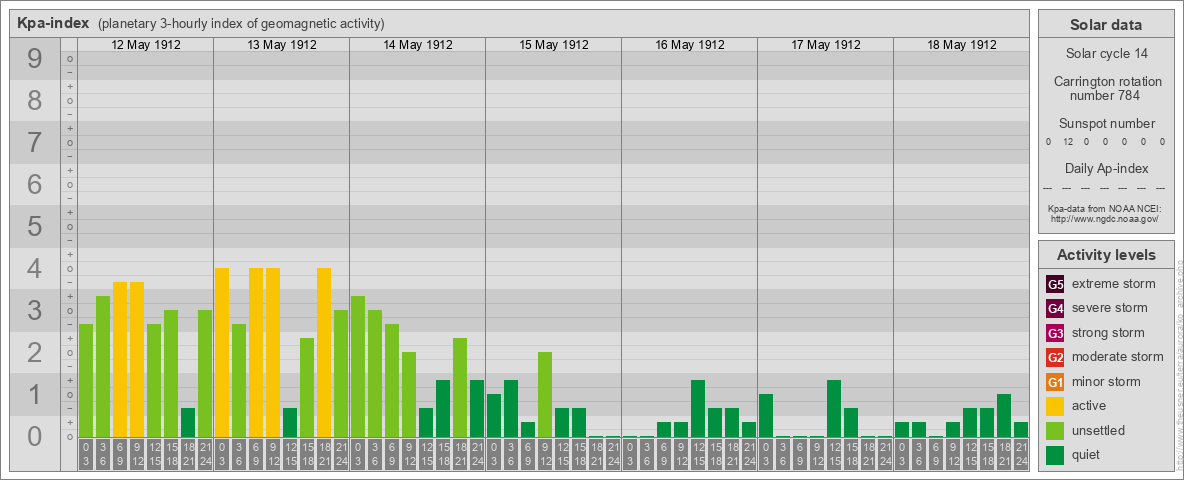Click the Kp scale number 5

click(35, 226)
